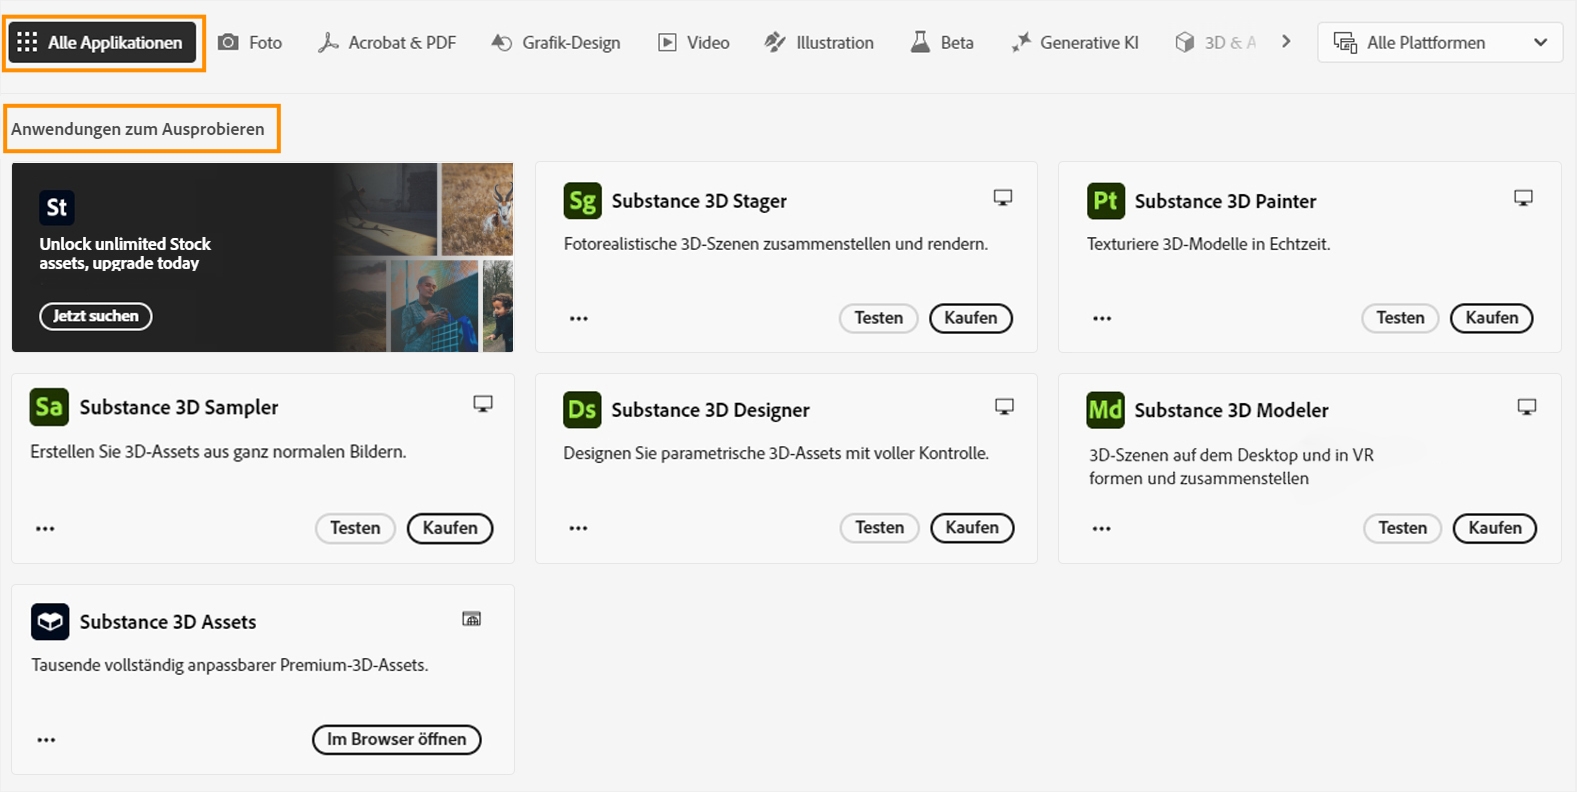Click Testen for Substance 3D Designer
Image resolution: width=1577 pixels, height=792 pixels.
click(880, 528)
